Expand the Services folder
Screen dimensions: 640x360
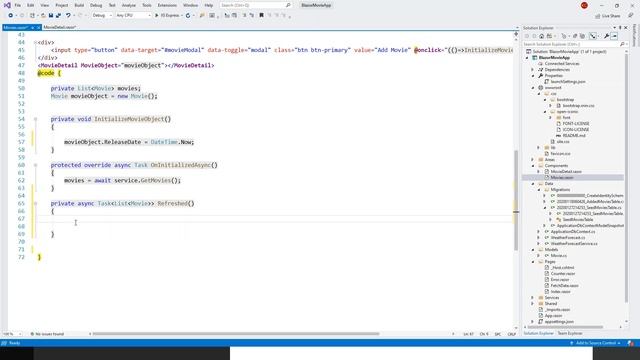[533, 298]
